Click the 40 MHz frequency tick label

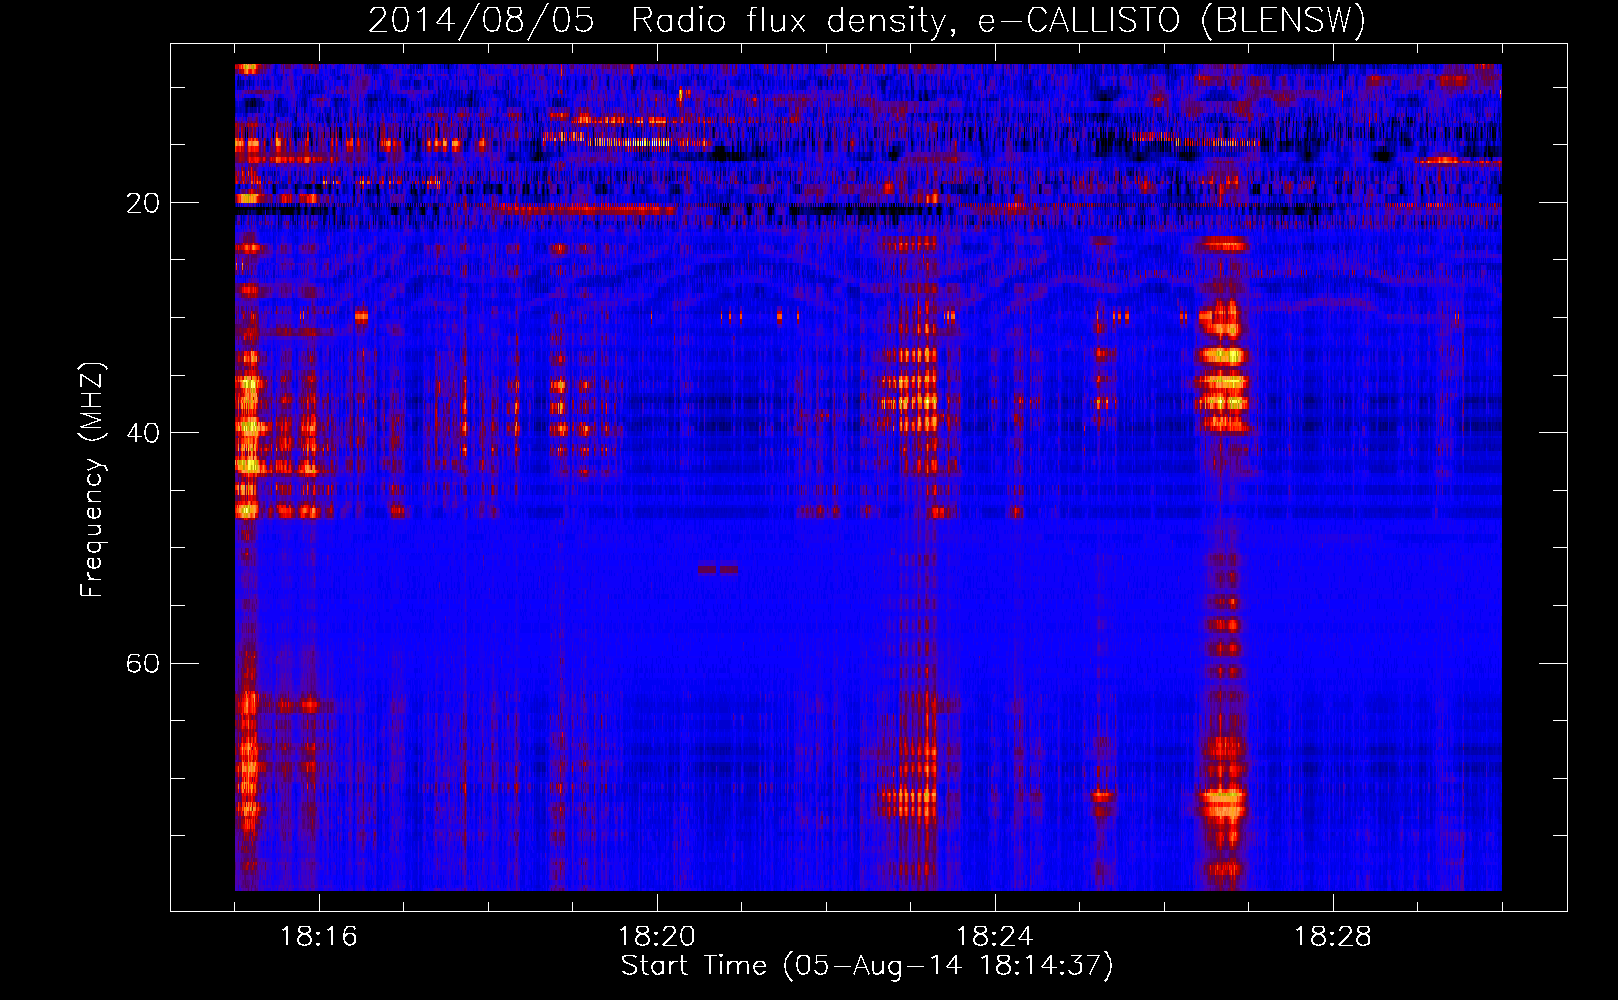coord(142,433)
